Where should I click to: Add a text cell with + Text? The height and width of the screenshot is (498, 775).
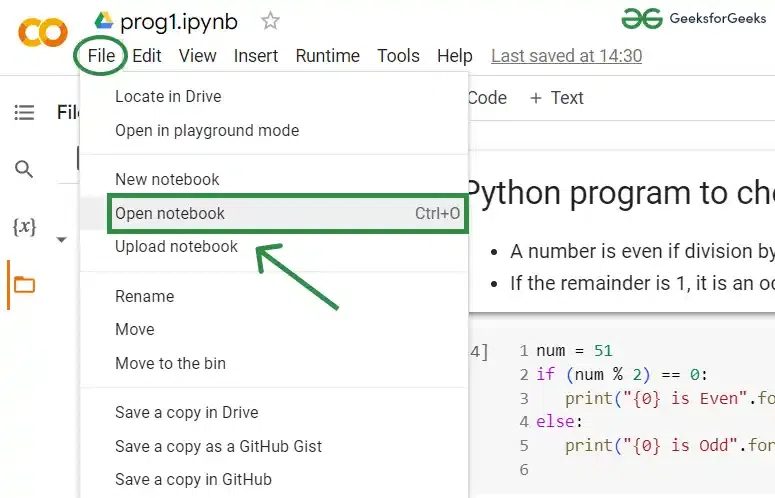coord(556,97)
